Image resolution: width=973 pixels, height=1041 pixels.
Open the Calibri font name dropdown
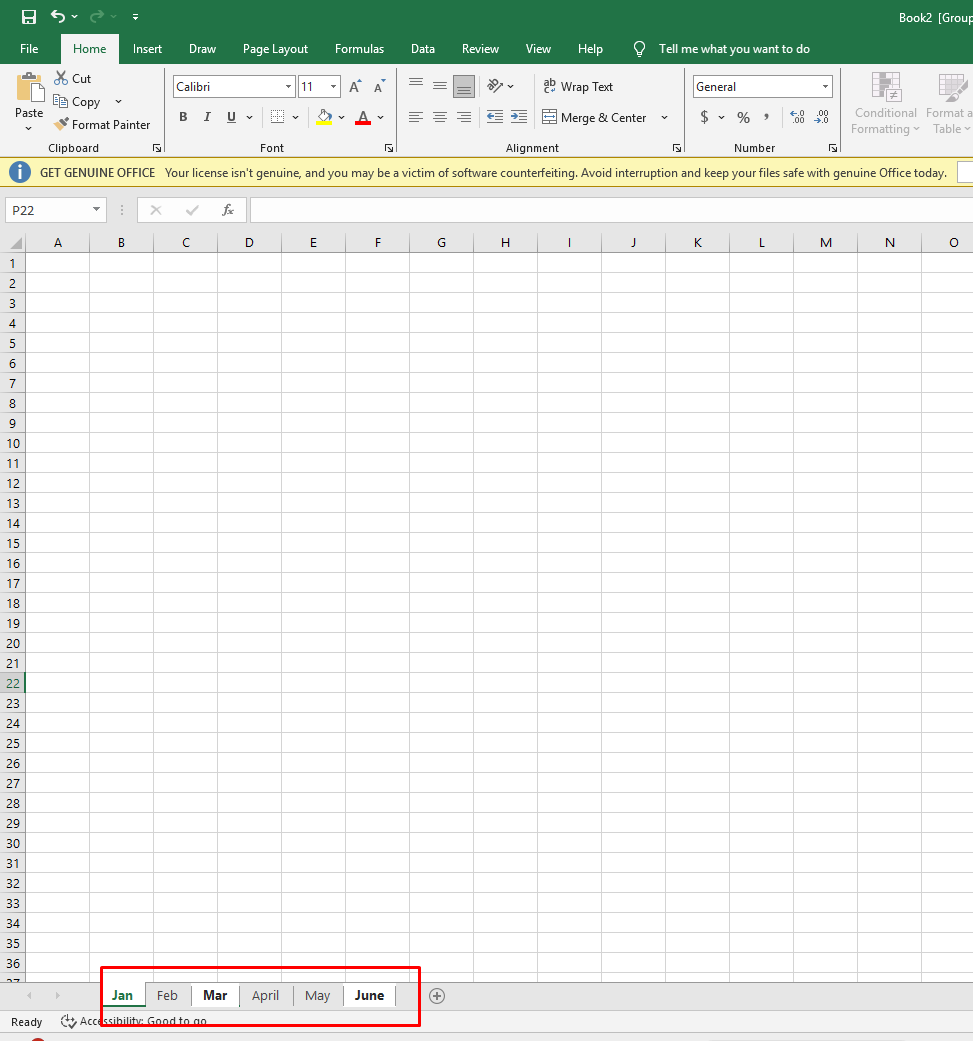(288, 87)
